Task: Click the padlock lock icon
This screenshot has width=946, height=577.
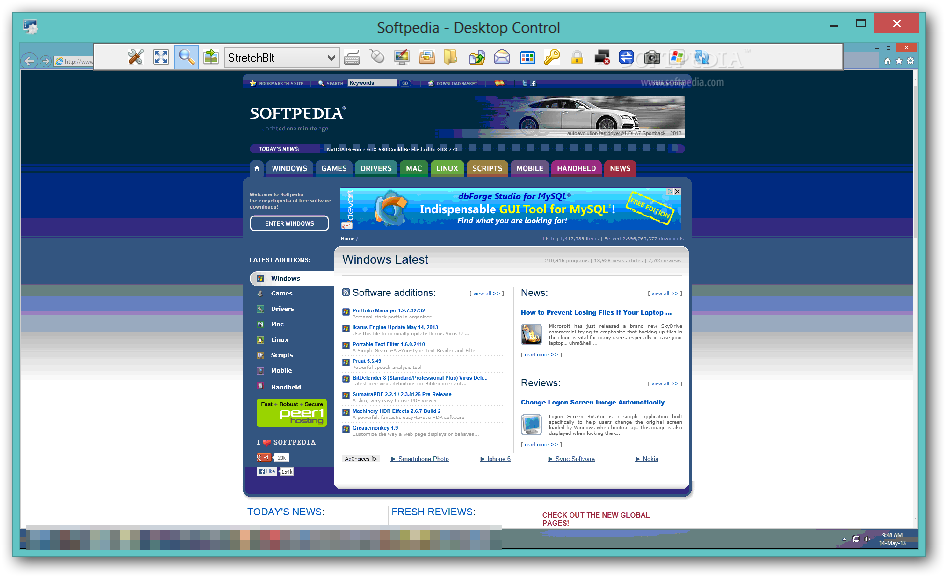Action: 577,57
